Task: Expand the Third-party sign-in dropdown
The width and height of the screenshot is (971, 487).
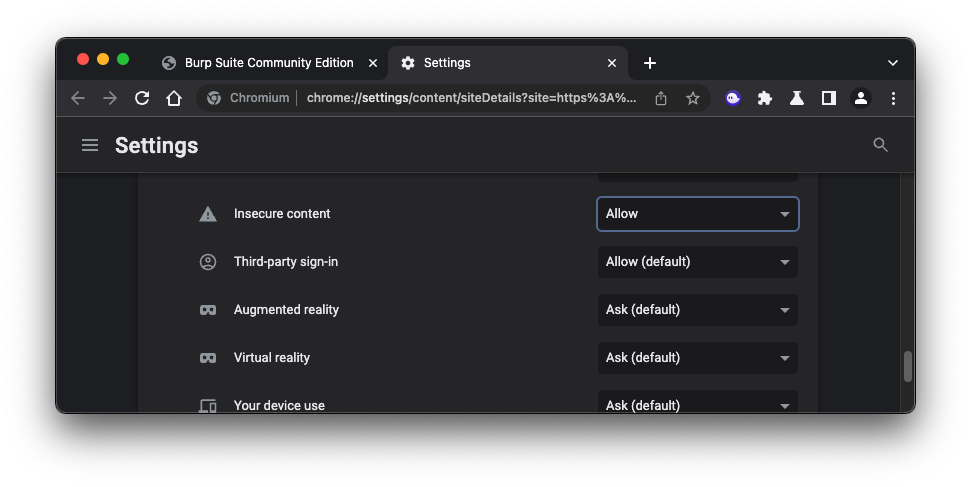Action: [x=697, y=262]
